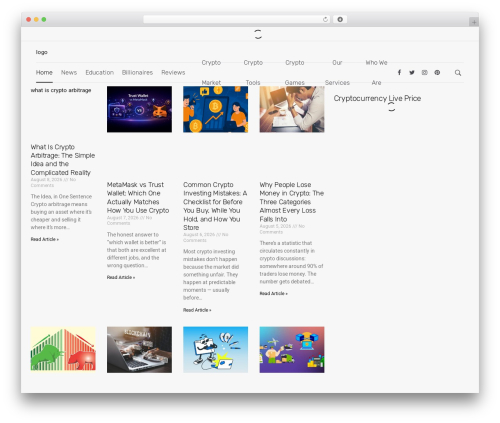The width and height of the screenshot is (500, 423).
Task: Open the Crypto Games menu
Action: [295, 72]
